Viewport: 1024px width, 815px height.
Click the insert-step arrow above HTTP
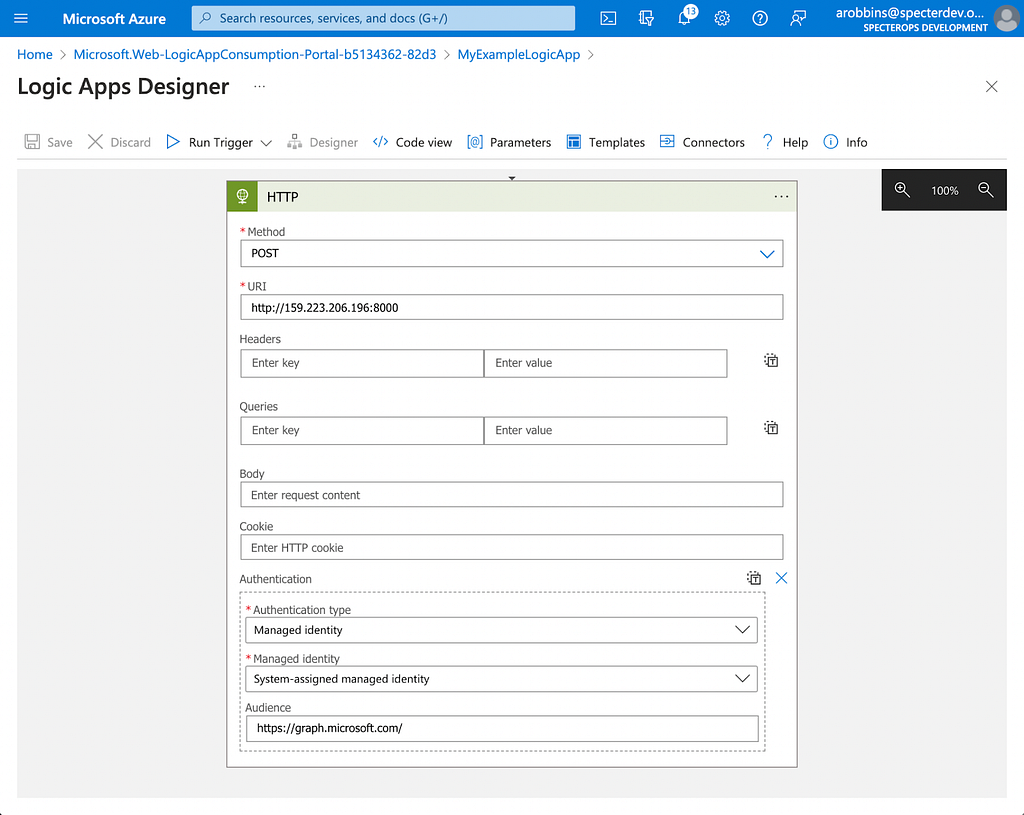512,178
